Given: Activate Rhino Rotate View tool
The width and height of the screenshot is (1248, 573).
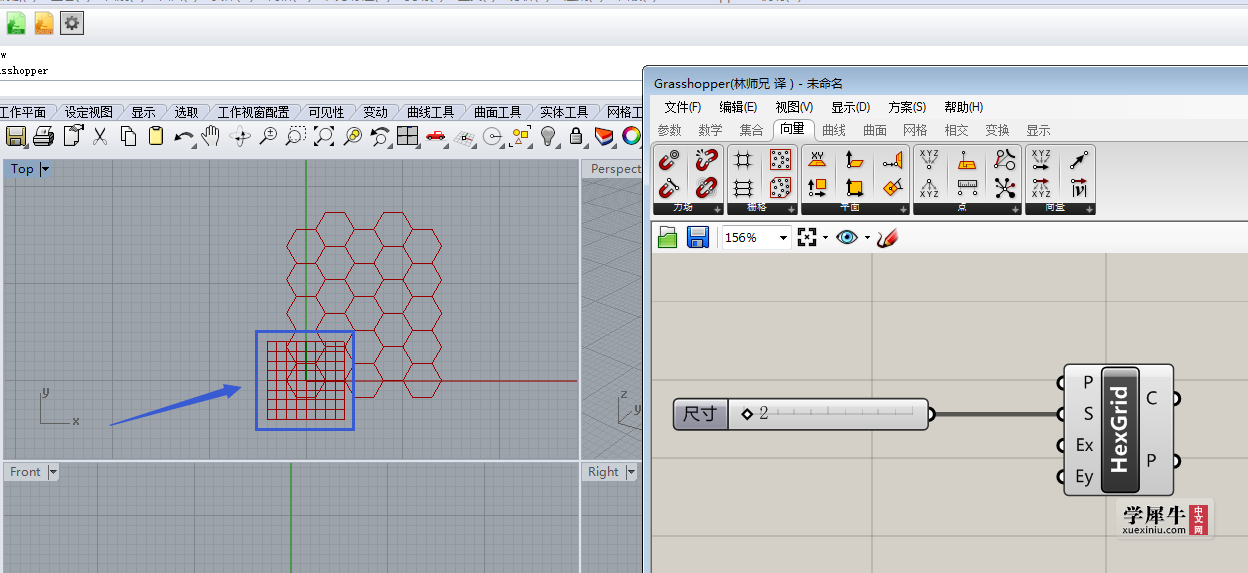Looking at the screenshot, I should 239,135.
